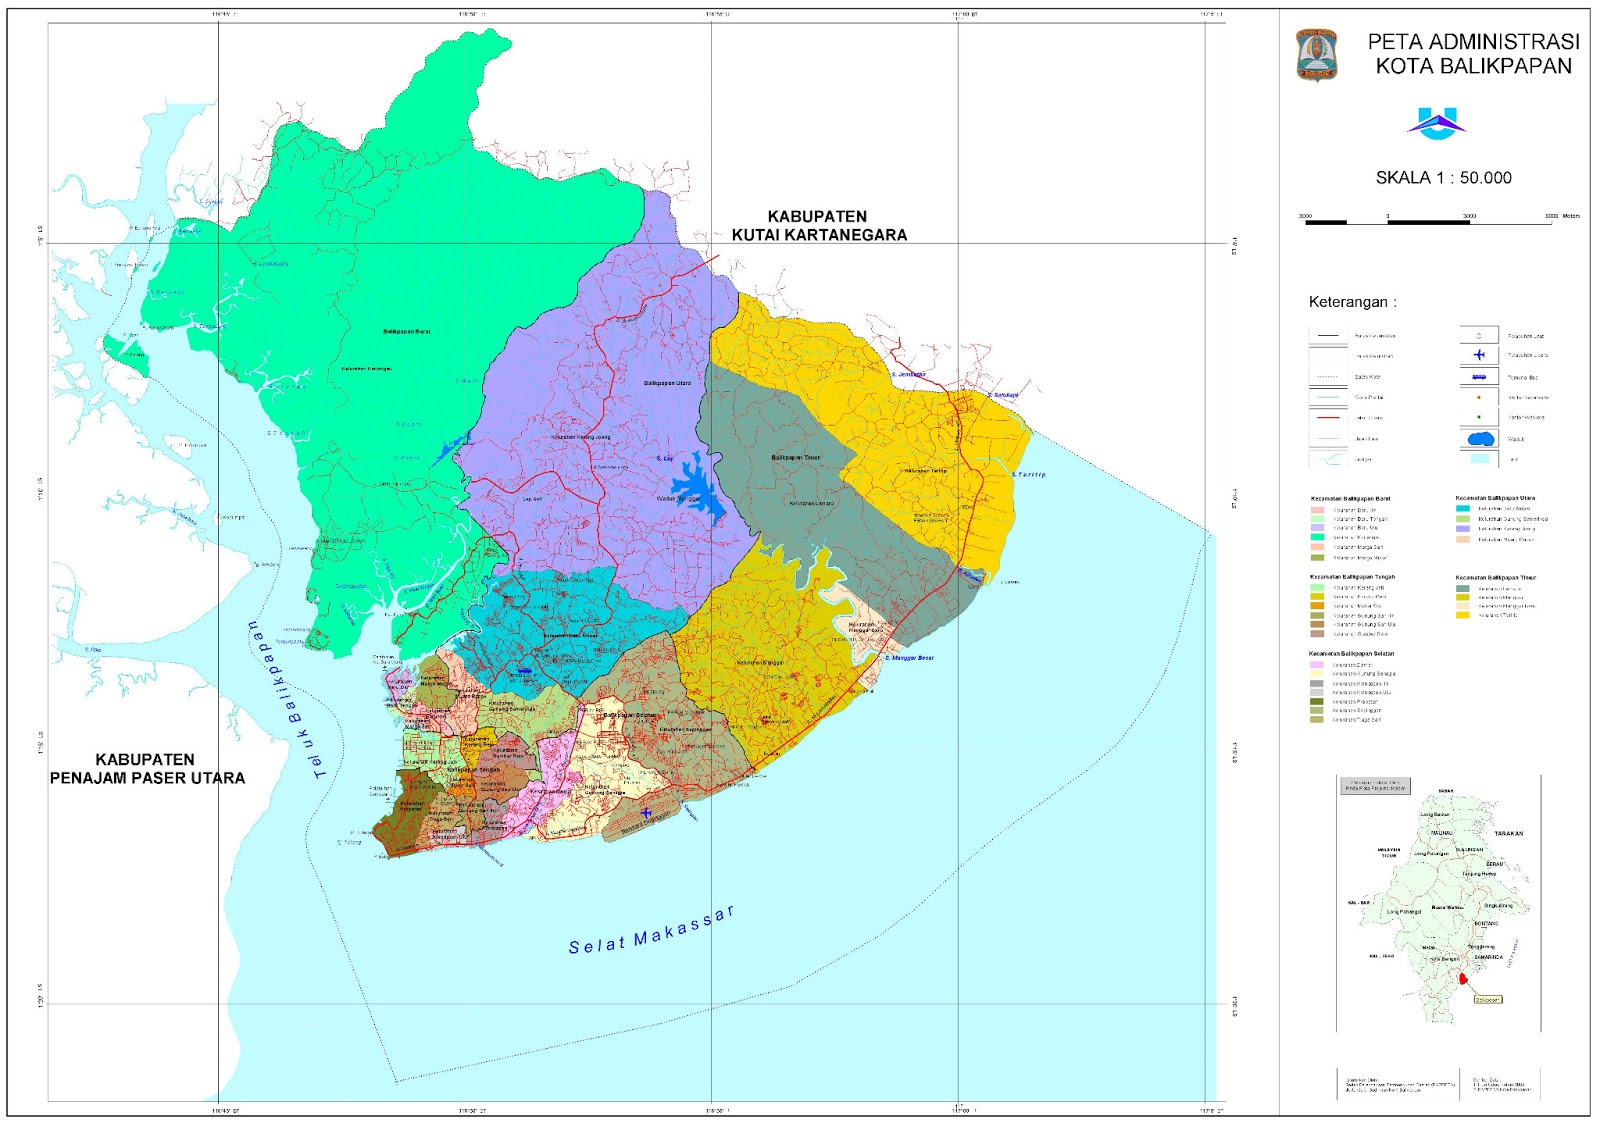Click the Balikpapan Timur label on the map
This screenshot has height=1123, width=1600.
click(x=796, y=457)
